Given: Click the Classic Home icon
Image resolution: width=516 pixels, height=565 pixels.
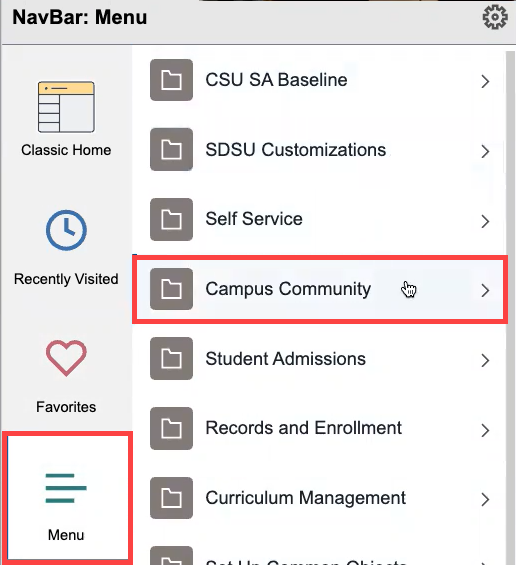Looking at the screenshot, I should 66,107.
